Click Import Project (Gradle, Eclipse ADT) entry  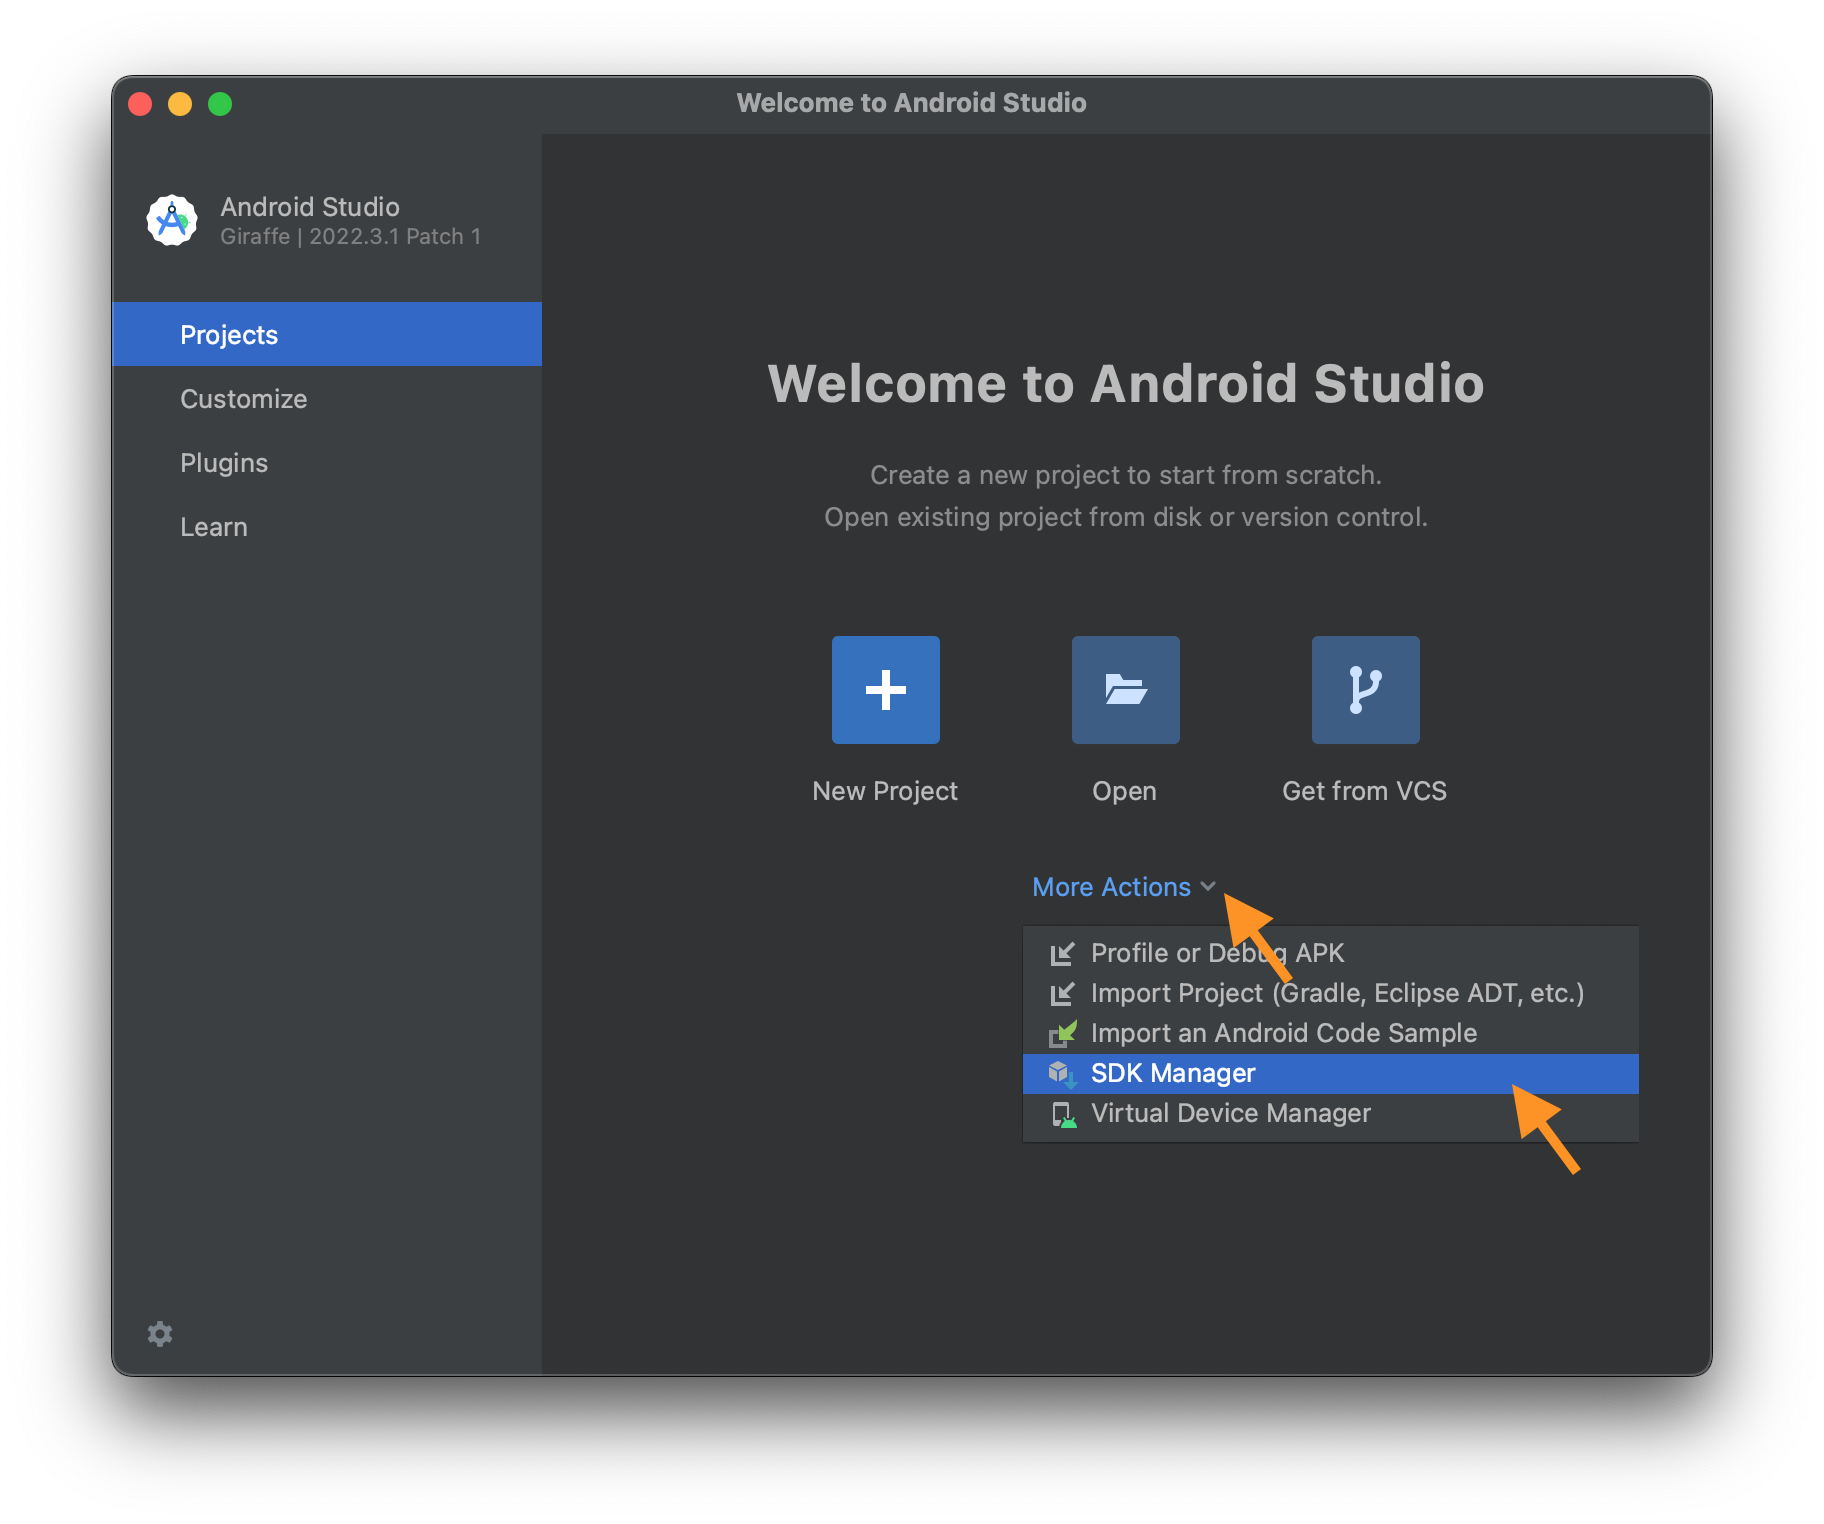(x=1337, y=994)
